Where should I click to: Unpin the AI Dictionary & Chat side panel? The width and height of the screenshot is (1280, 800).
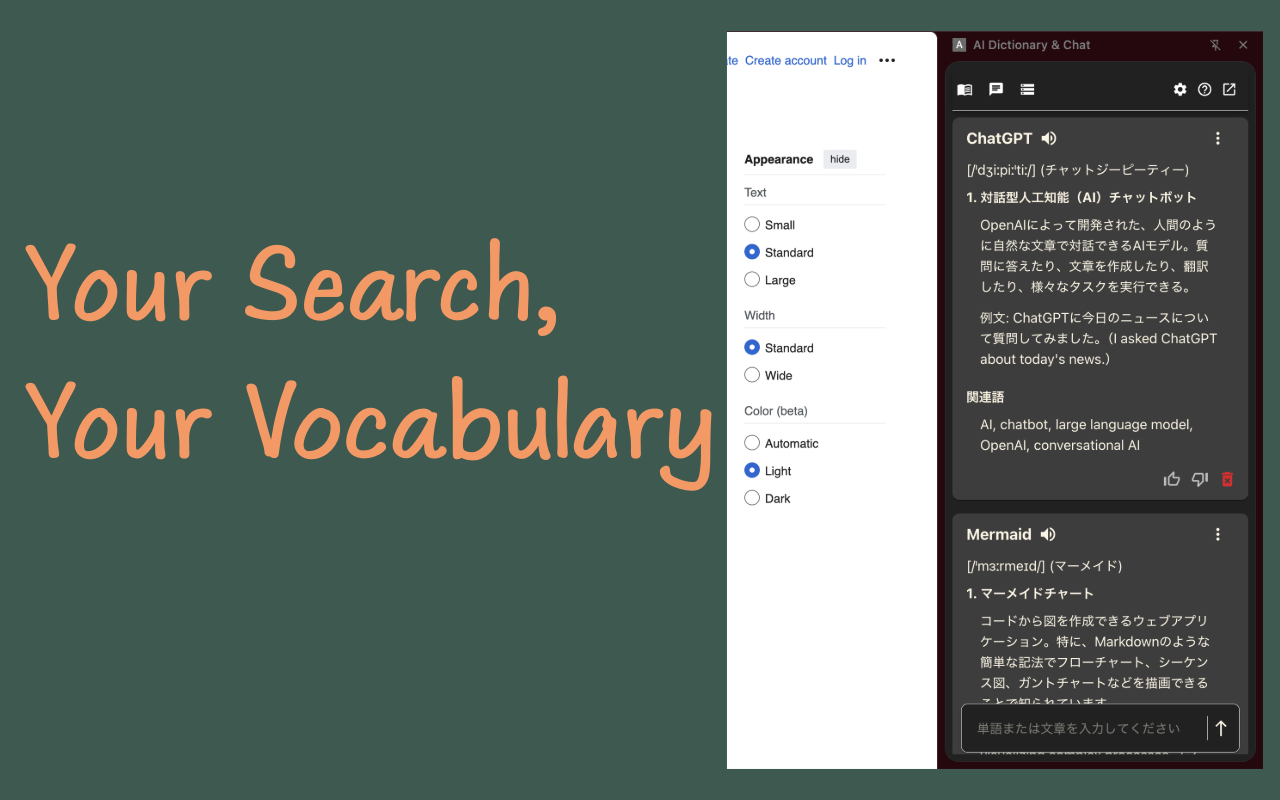click(x=1215, y=45)
